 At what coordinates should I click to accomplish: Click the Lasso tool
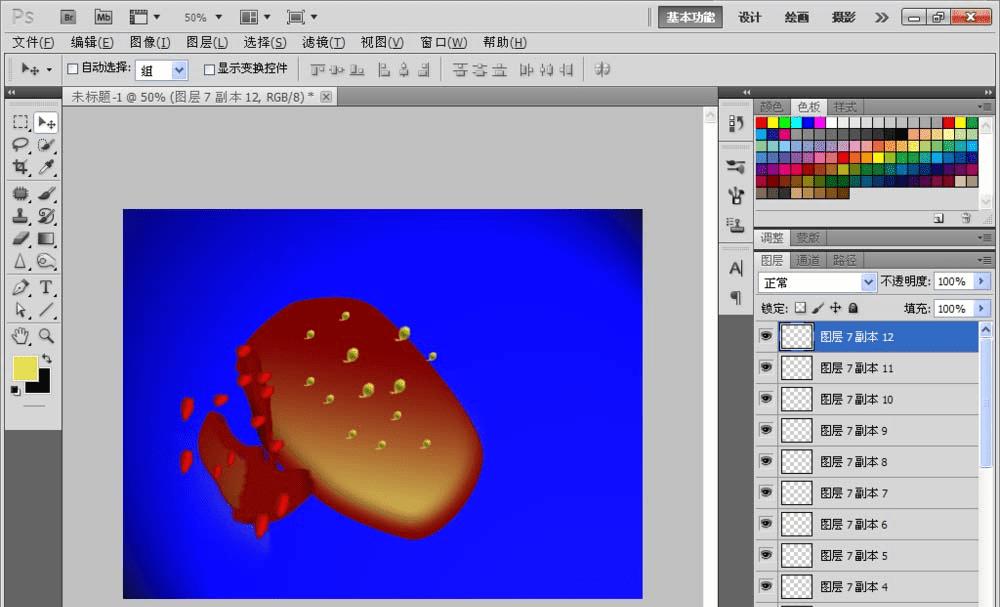(x=20, y=145)
